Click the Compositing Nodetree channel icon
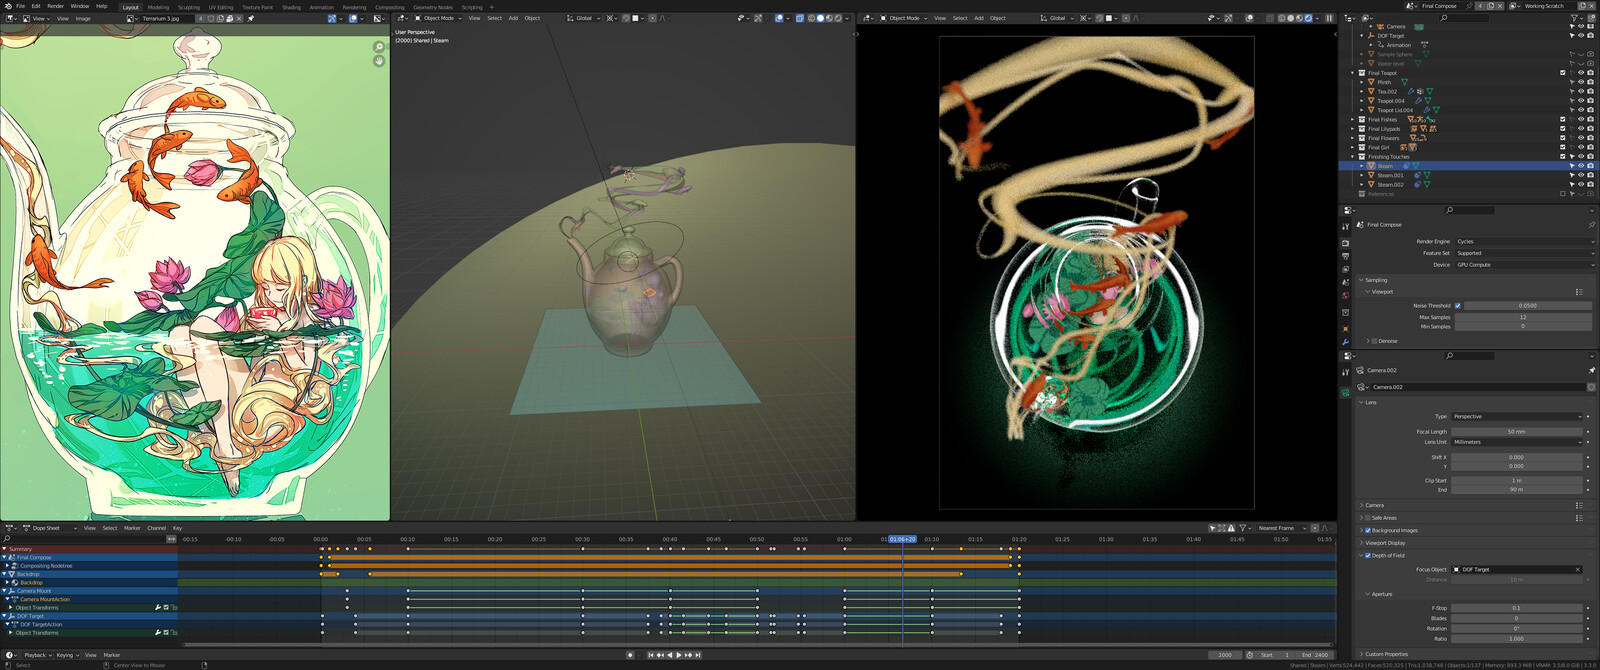This screenshot has width=1600, height=670. [x=15, y=566]
